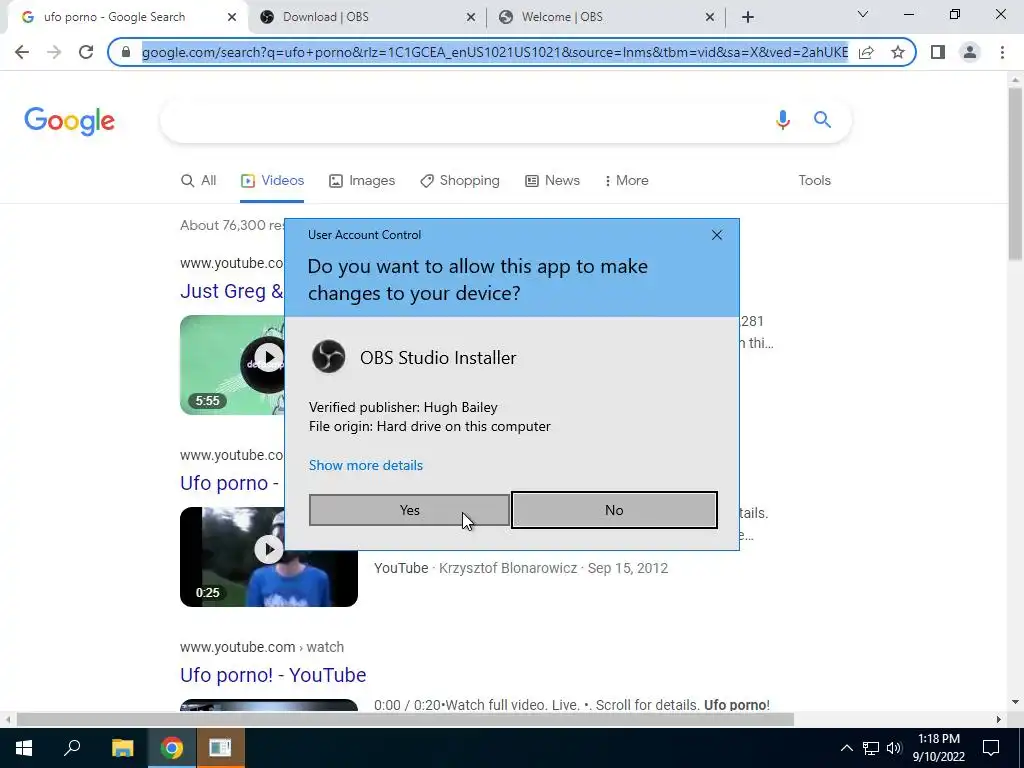This screenshot has height=768, width=1024.
Task: Click the share page icon in address bar
Action: coord(867,52)
